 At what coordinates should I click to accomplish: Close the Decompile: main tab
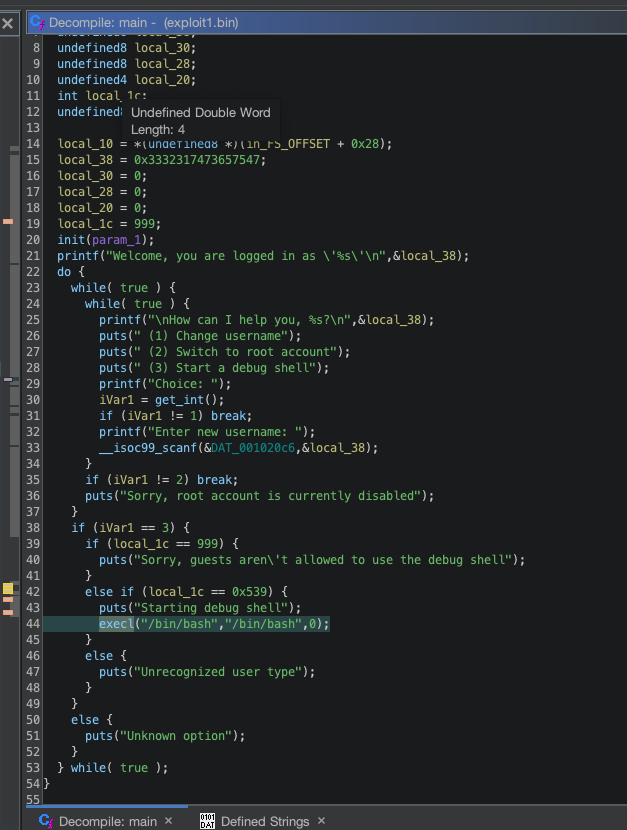click(168, 821)
